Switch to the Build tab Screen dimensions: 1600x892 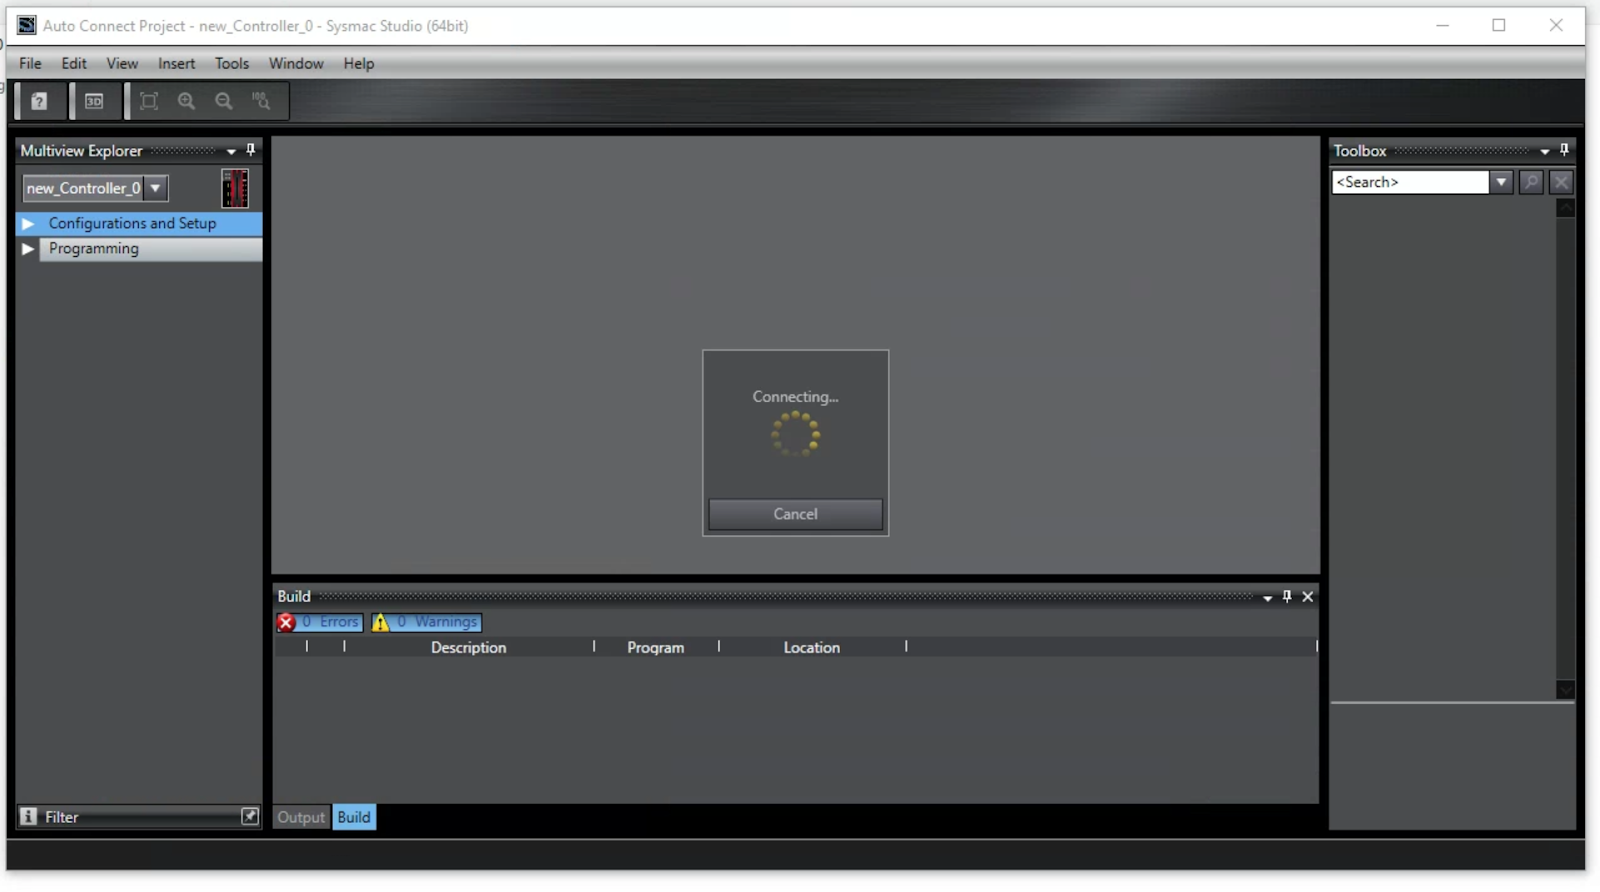354,817
